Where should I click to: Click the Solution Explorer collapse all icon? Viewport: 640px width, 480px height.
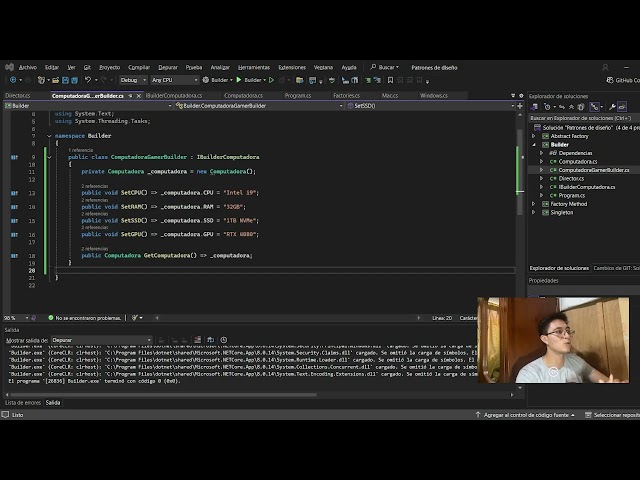(x=571, y=107)
